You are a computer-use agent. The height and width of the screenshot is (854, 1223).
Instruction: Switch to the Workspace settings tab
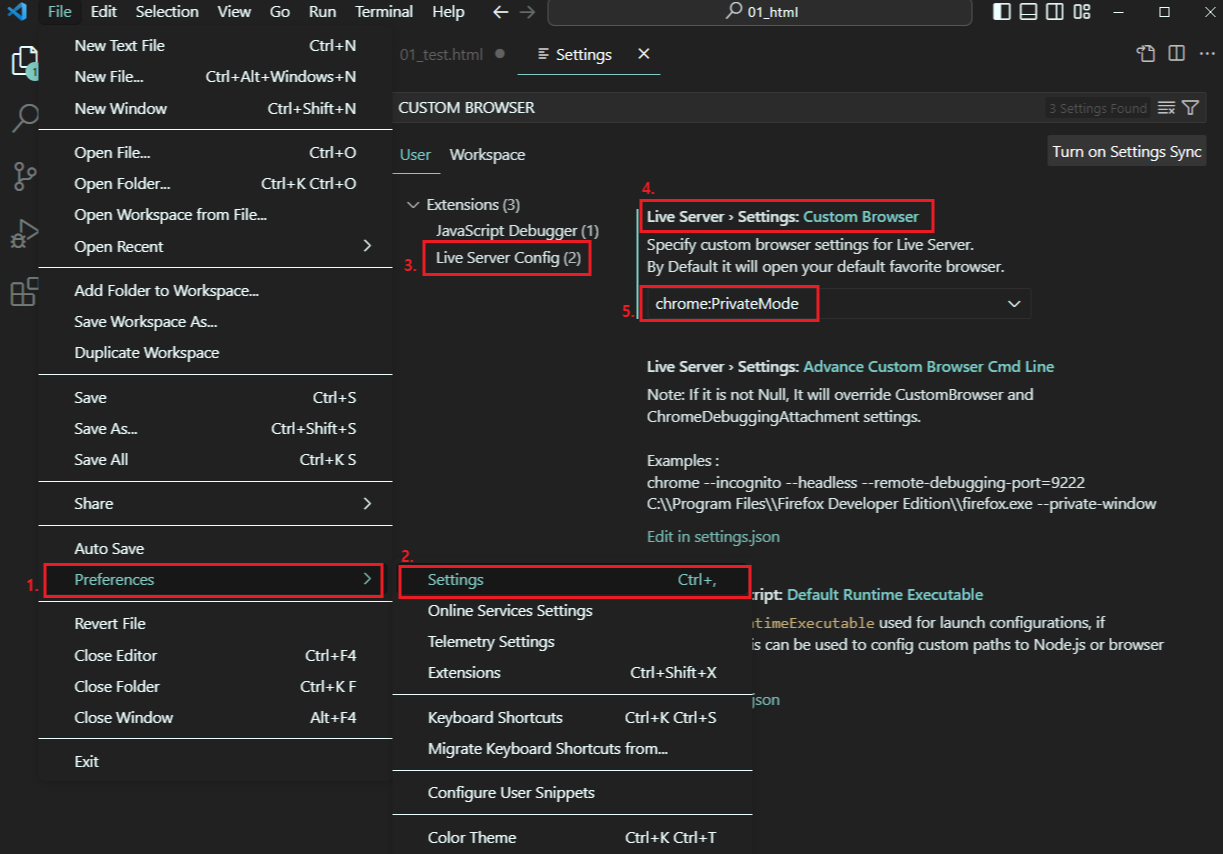[x=487, y=155]
